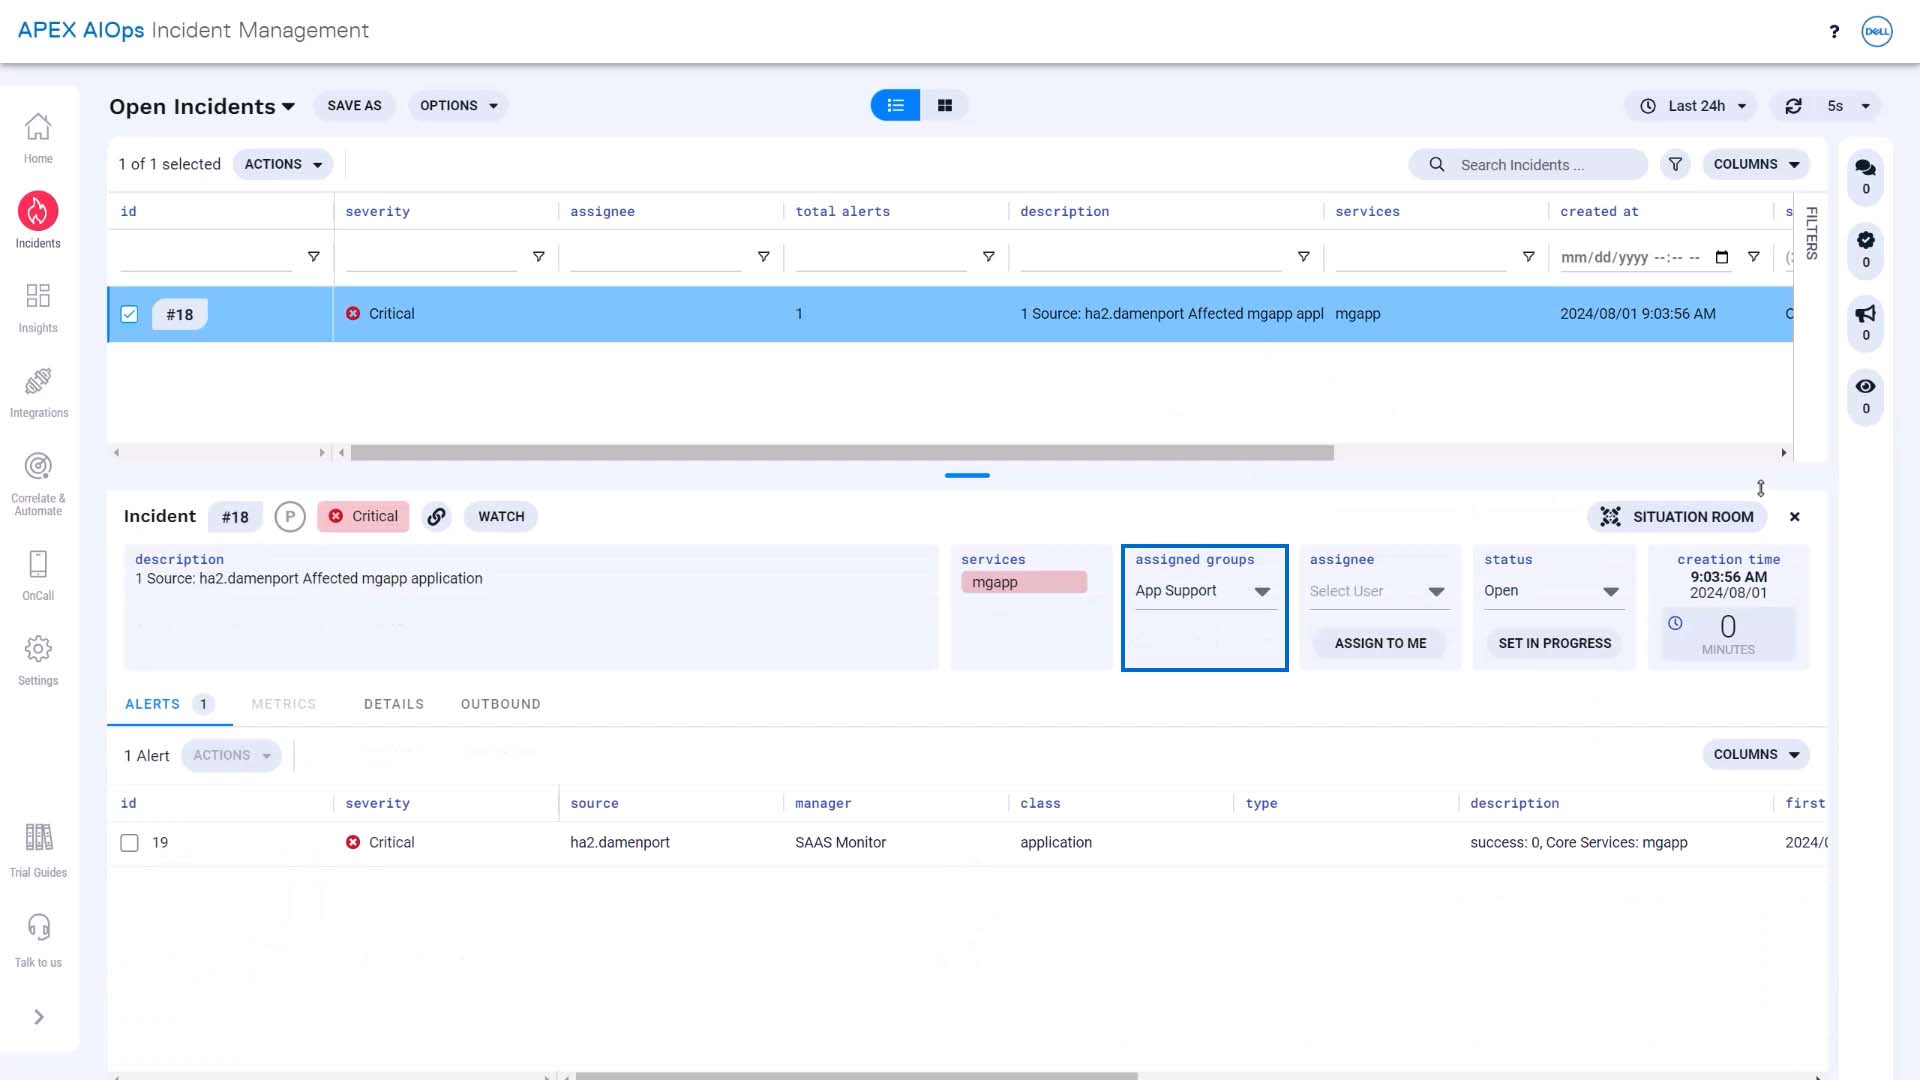Open alerts ACTIONS dropdown
The width and height of the screenshot is (1920, 1080).
pos(231,756)
